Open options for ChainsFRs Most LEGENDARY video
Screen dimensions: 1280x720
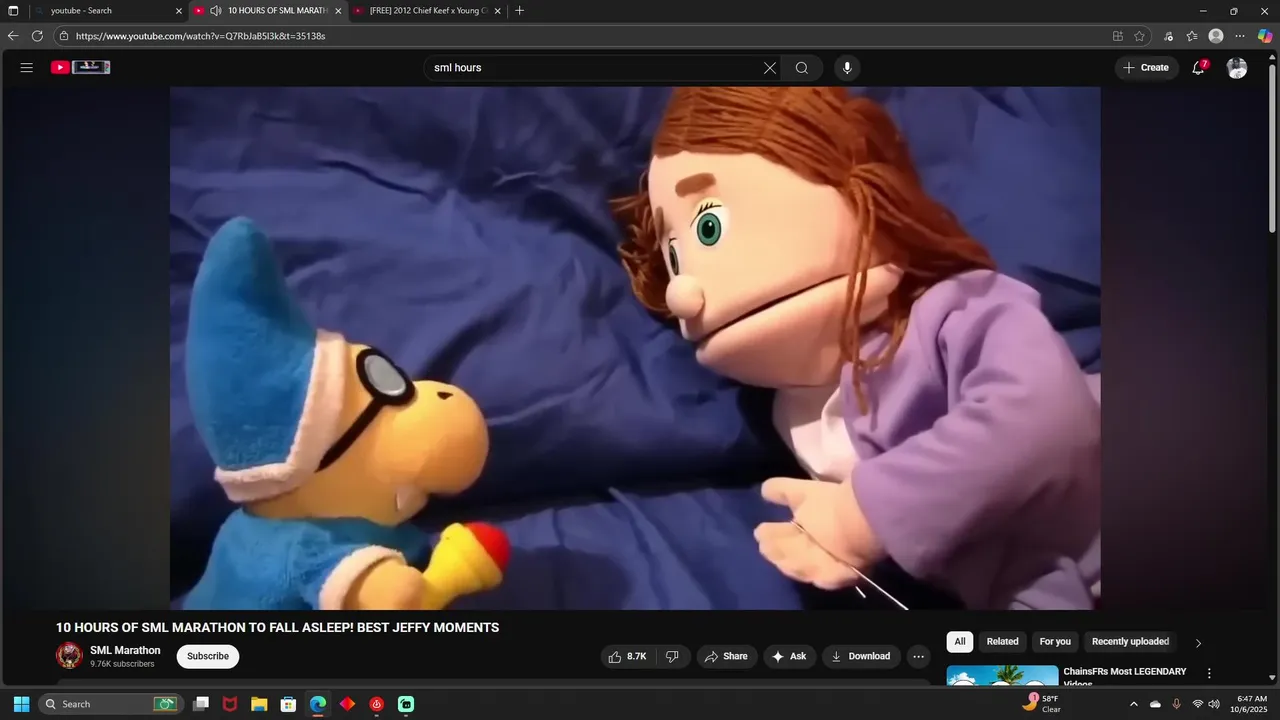(x=1209, y=674)
